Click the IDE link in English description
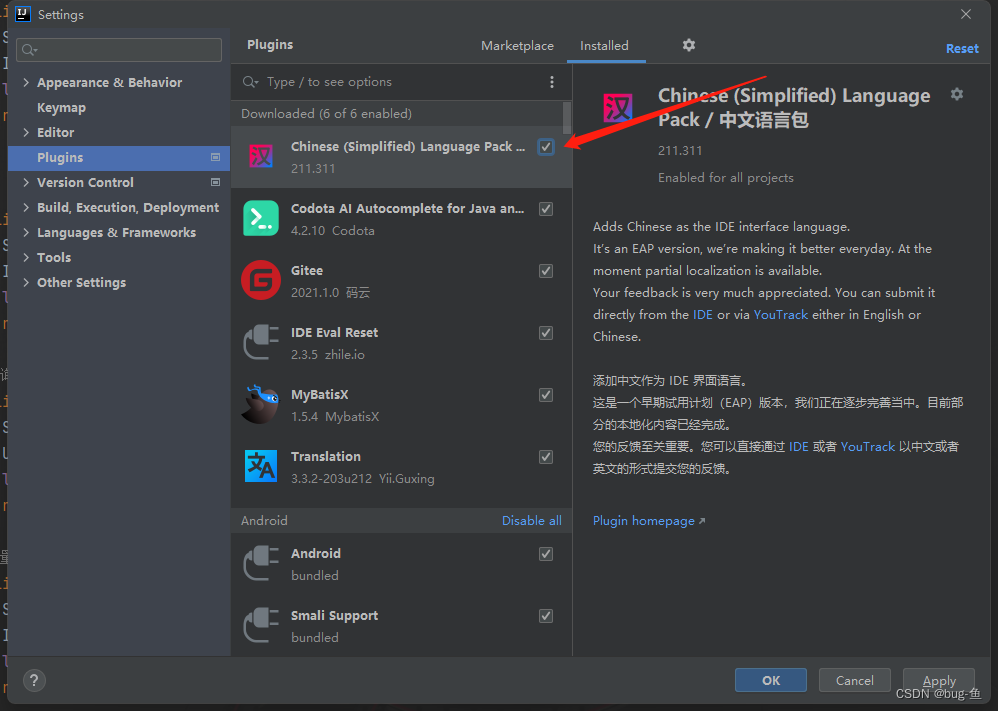 point(703,314)
